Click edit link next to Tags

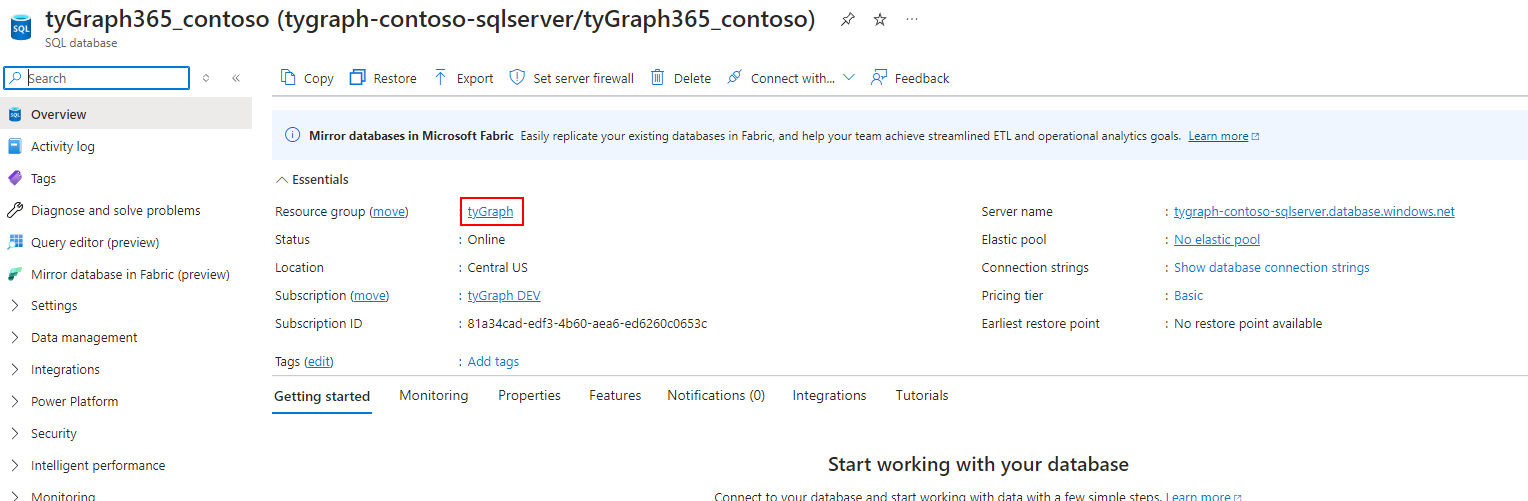click(x=318, y=361)
